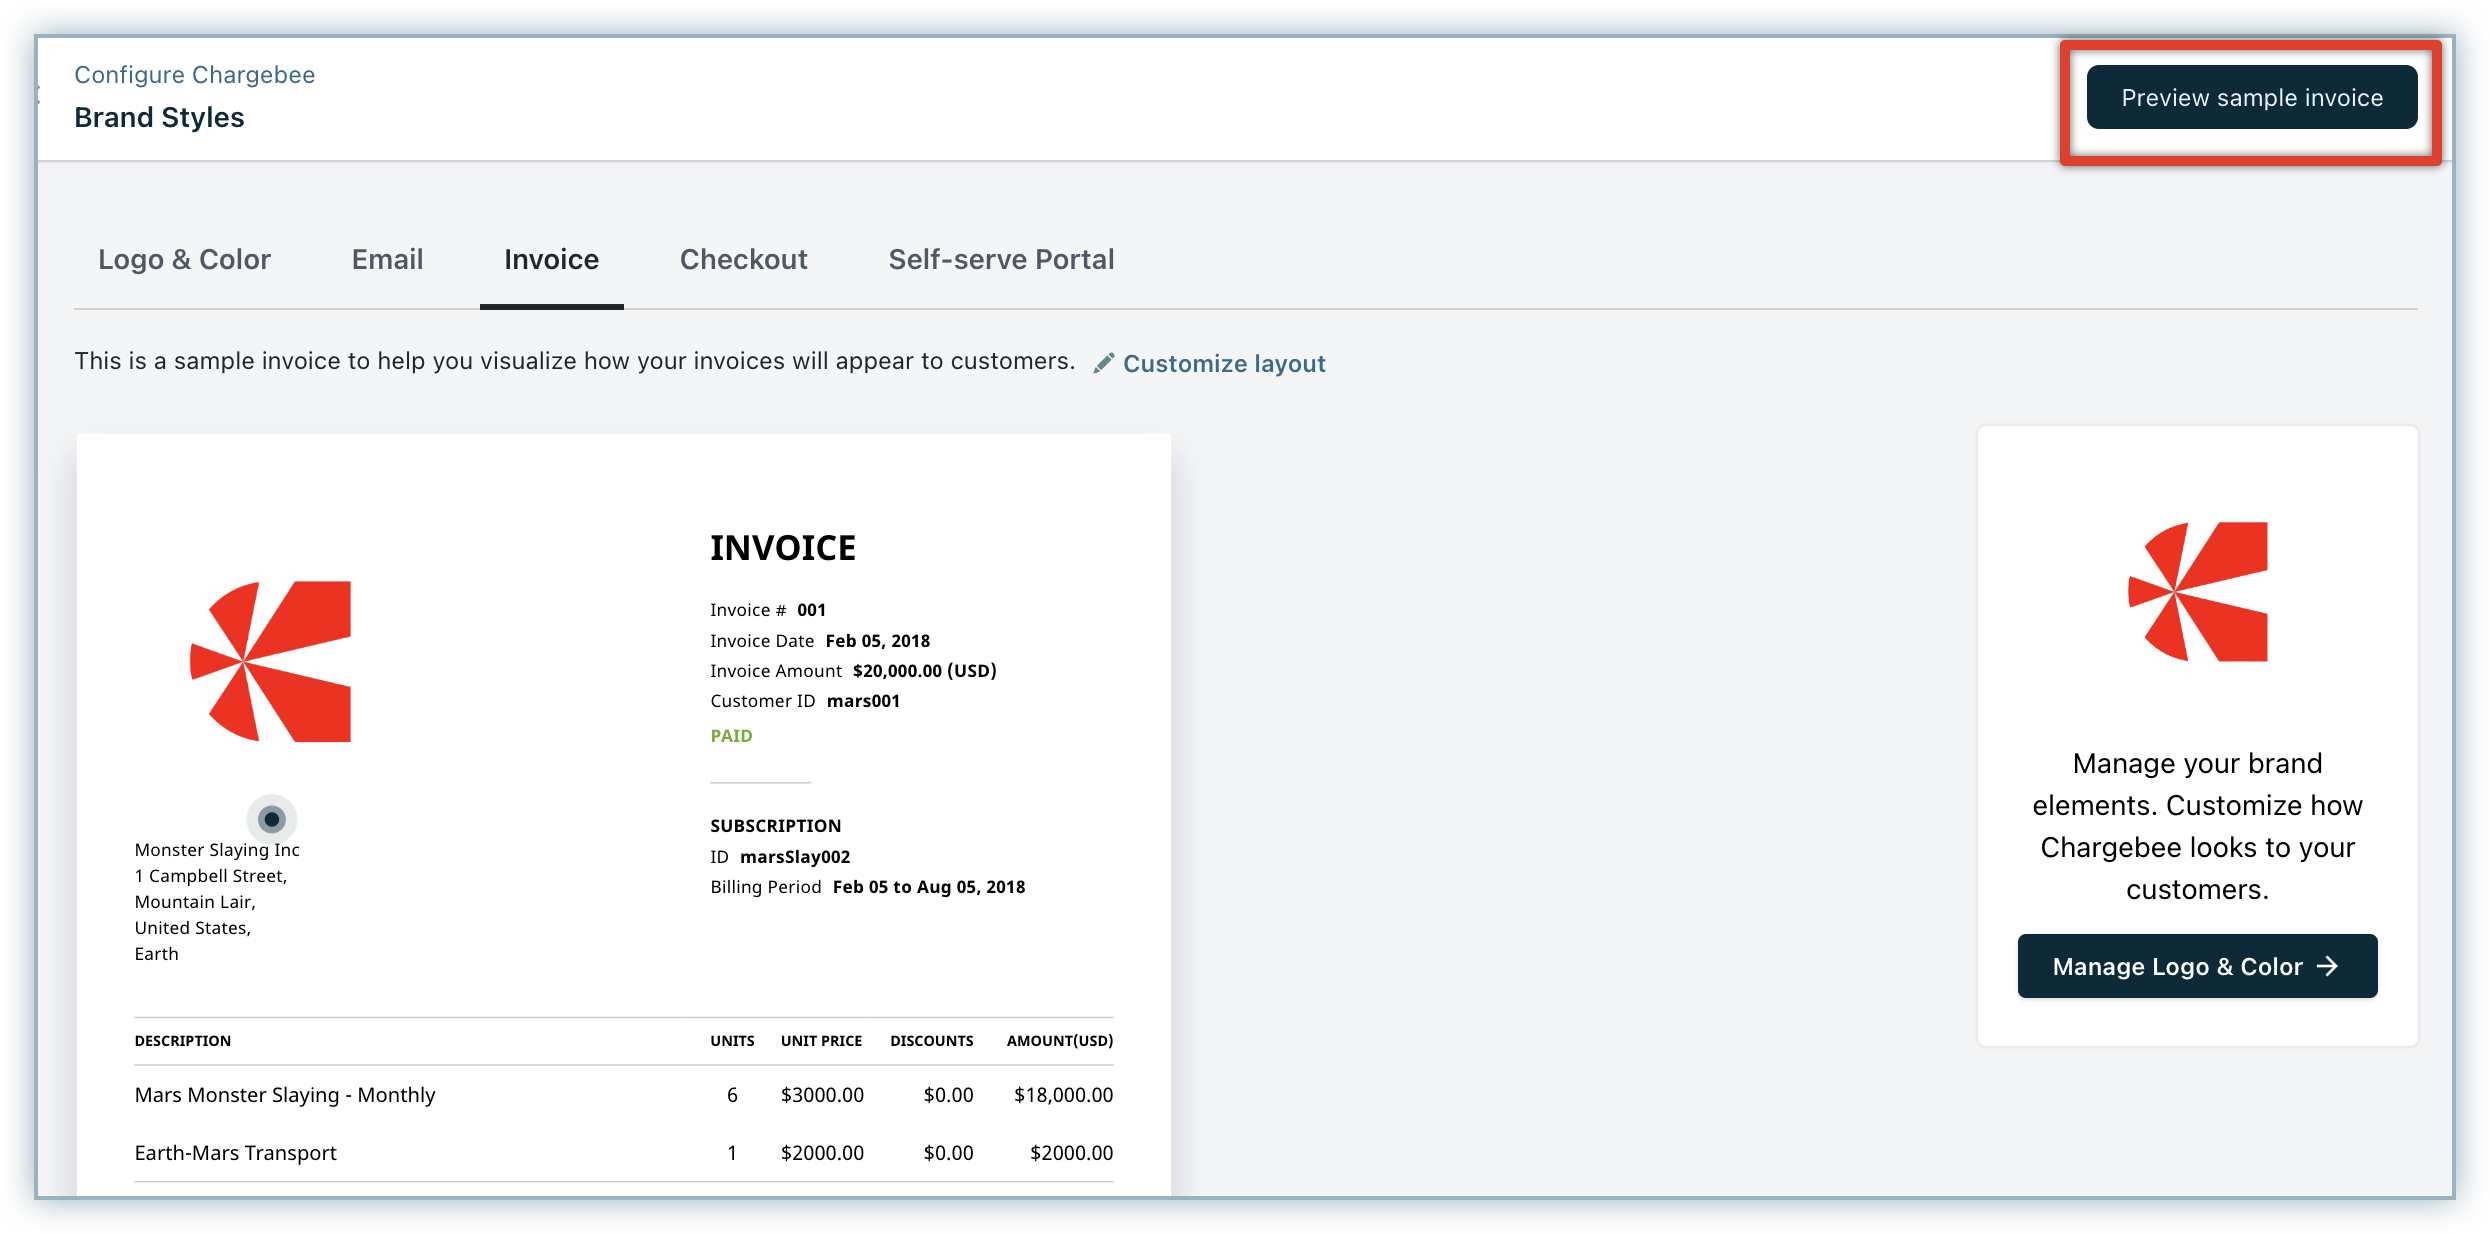Screen dimensions: 2490x1234
Task: Select the Invoice tab
Action: point(551,260)
